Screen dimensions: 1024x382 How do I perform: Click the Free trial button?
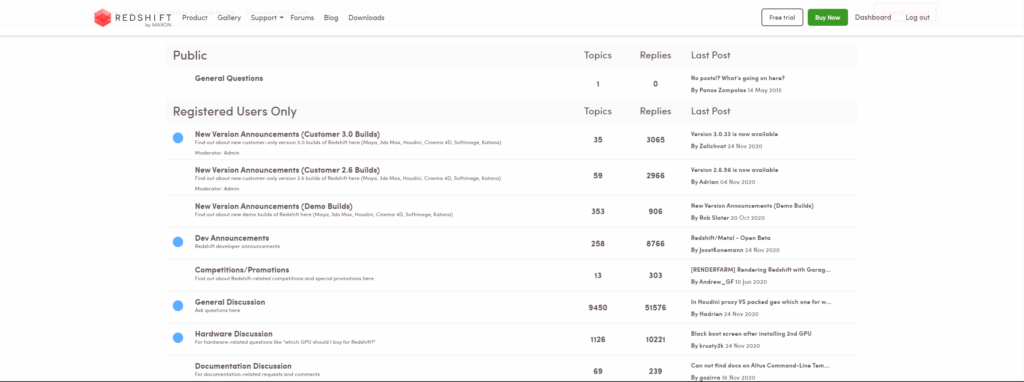(782, 18)
